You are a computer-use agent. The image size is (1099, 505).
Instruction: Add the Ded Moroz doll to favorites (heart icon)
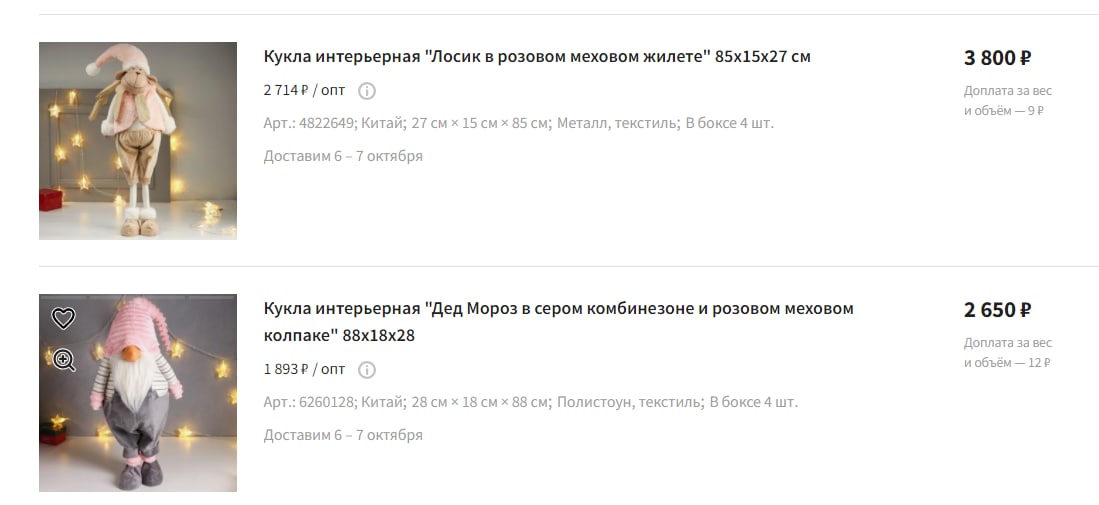[64, 319]
